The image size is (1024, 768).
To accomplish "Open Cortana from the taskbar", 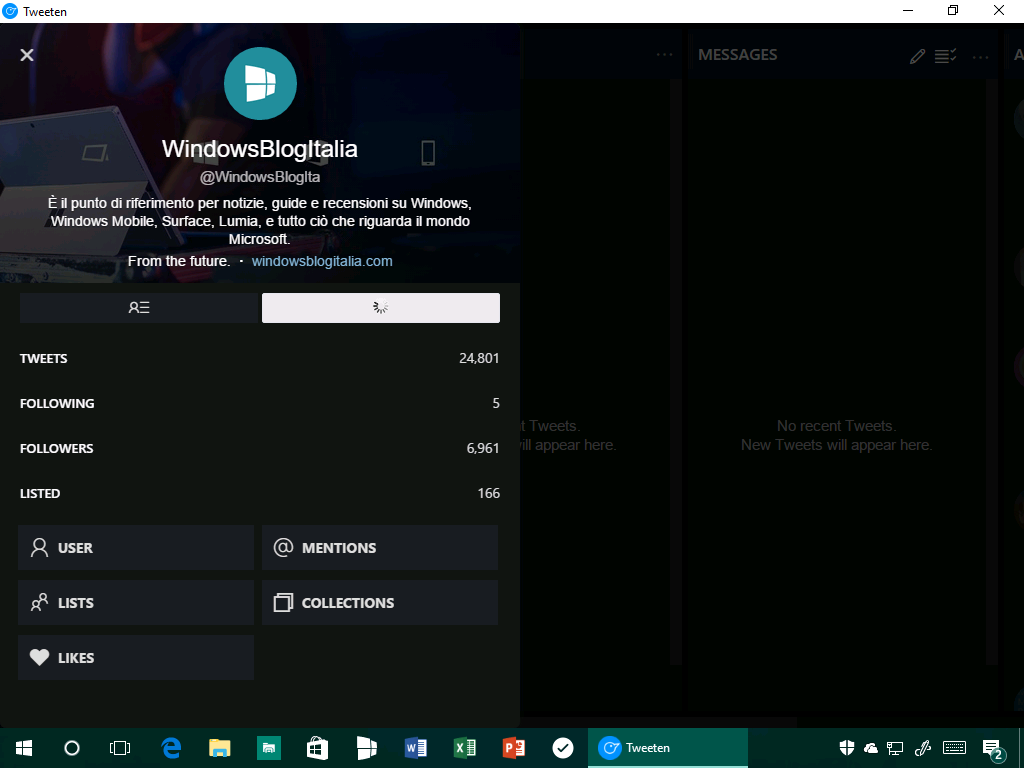I will (72, 748).
